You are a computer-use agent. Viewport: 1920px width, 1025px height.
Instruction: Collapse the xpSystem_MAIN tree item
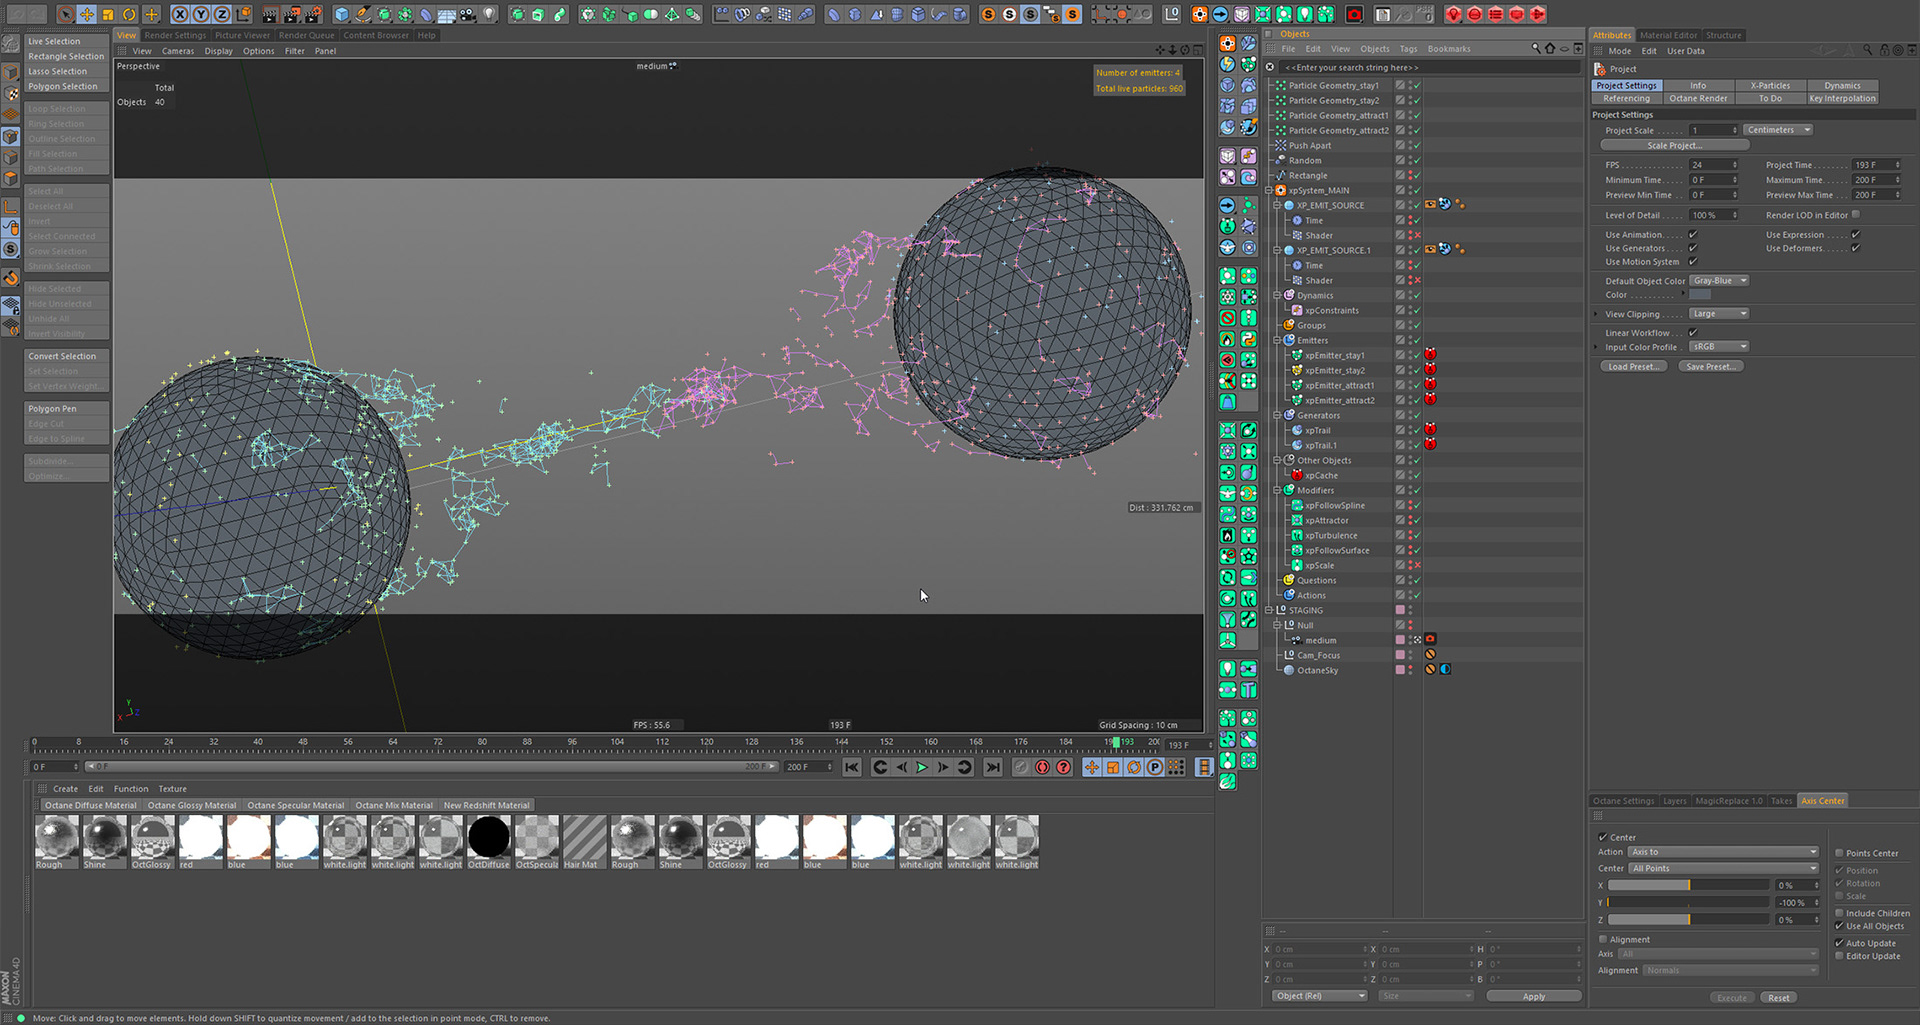pyautogui.click(x=1269, y=190)
